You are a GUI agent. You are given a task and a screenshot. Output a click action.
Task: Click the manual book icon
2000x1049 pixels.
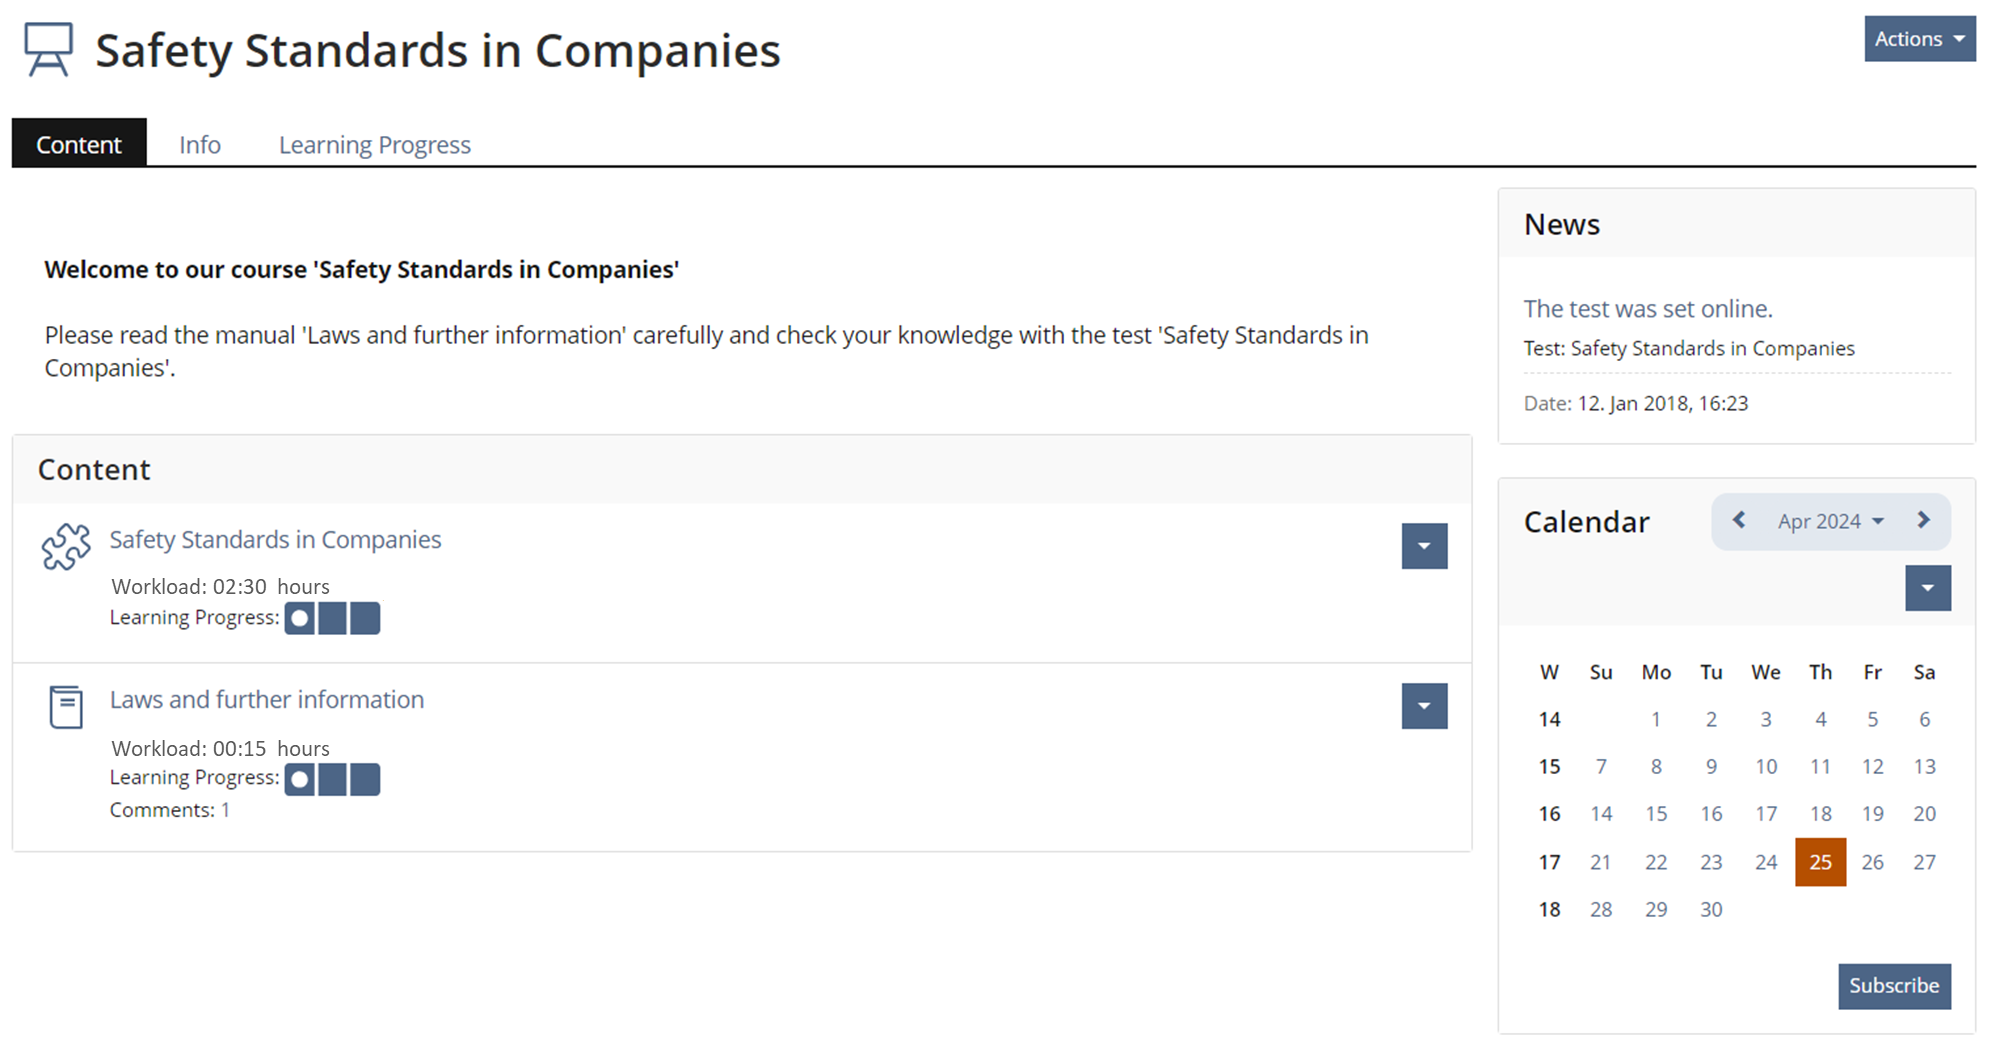pyautogui.click(x=66, y=707)
